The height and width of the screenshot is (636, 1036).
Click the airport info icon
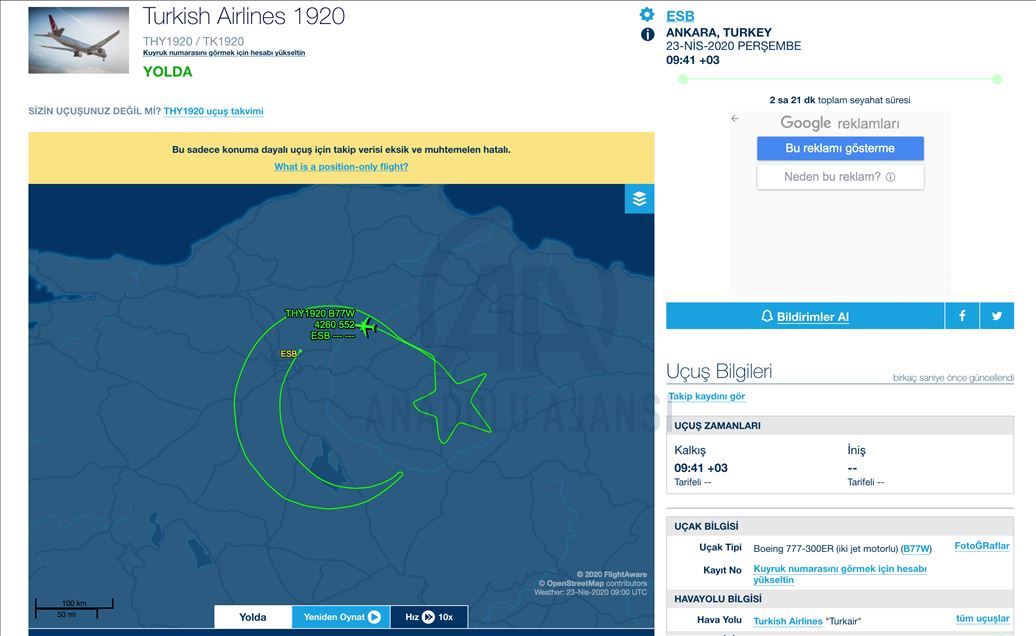point(647,34)
